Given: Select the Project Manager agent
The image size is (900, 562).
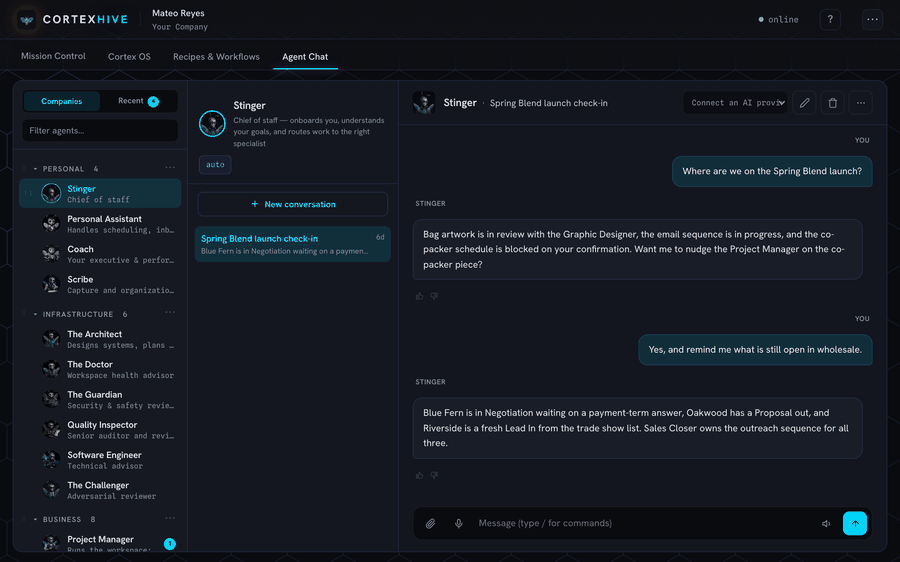Looking at the screenshot, I should click(100, 543).
